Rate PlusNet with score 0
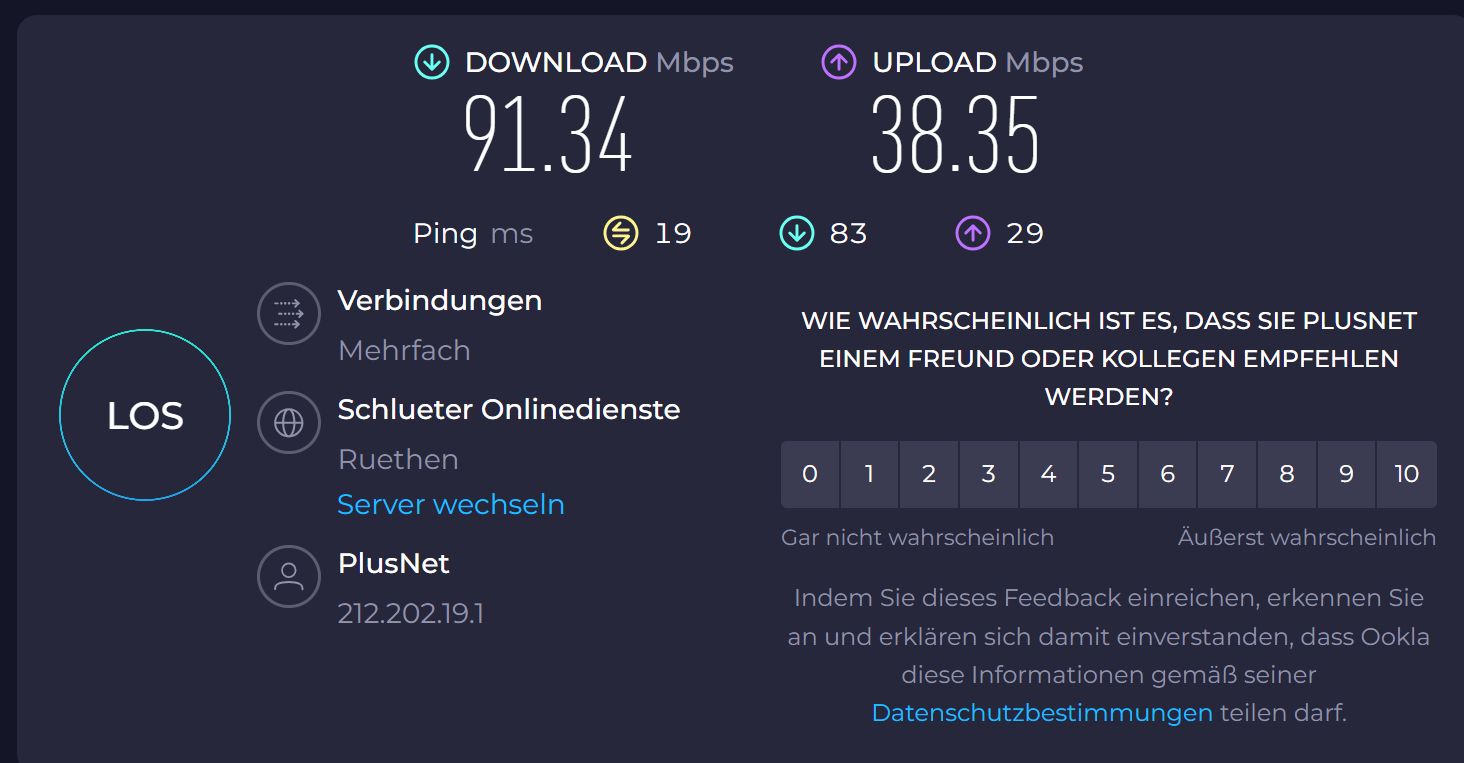 tap(810, 474)
